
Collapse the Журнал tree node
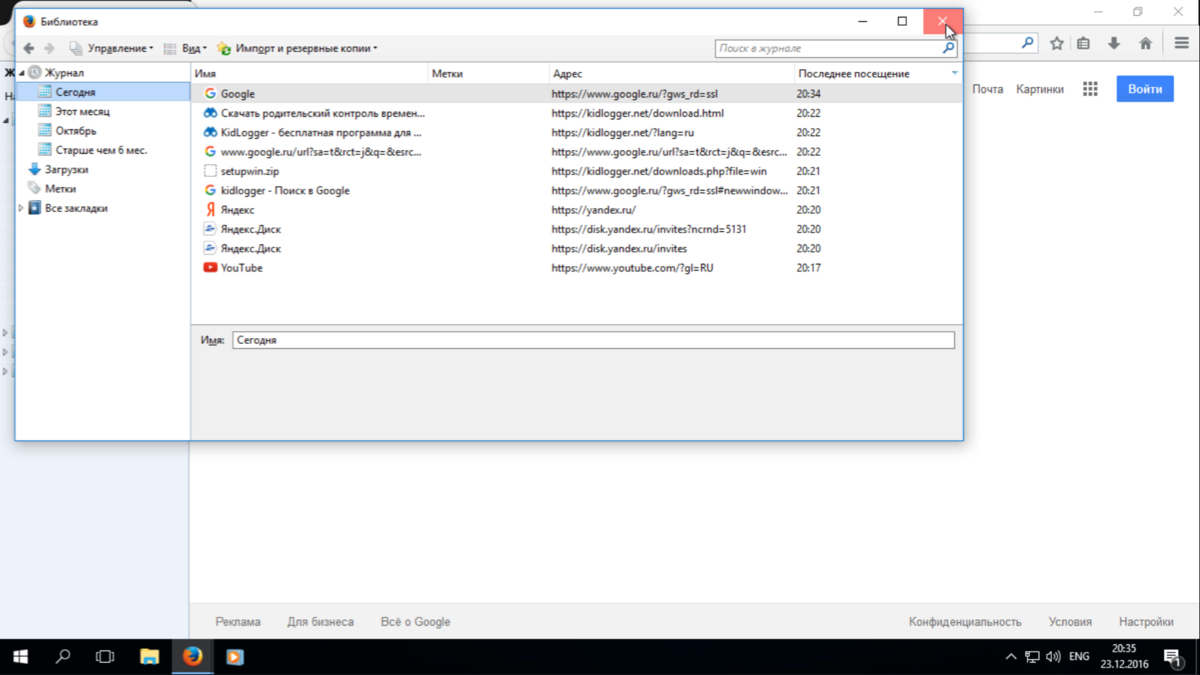point(22,73)
